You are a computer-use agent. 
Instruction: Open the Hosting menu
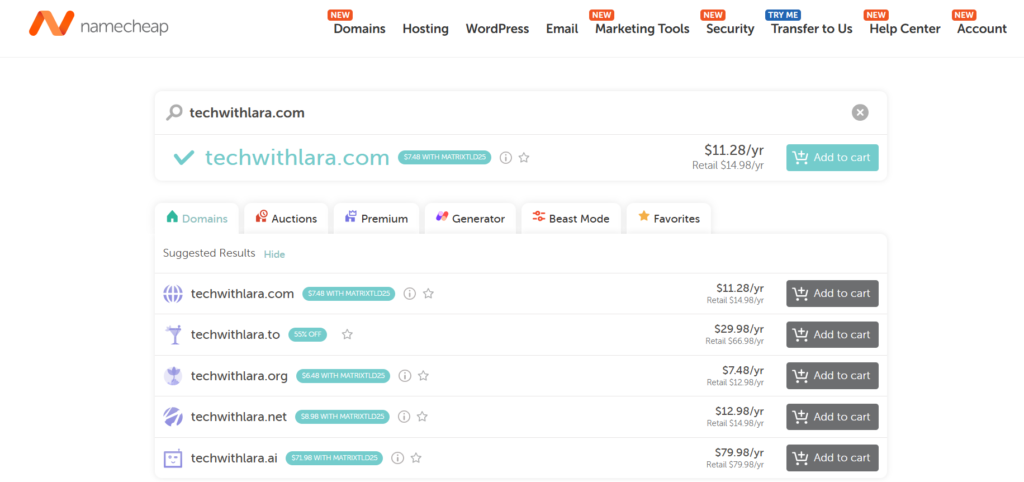(x=425, y=29)
